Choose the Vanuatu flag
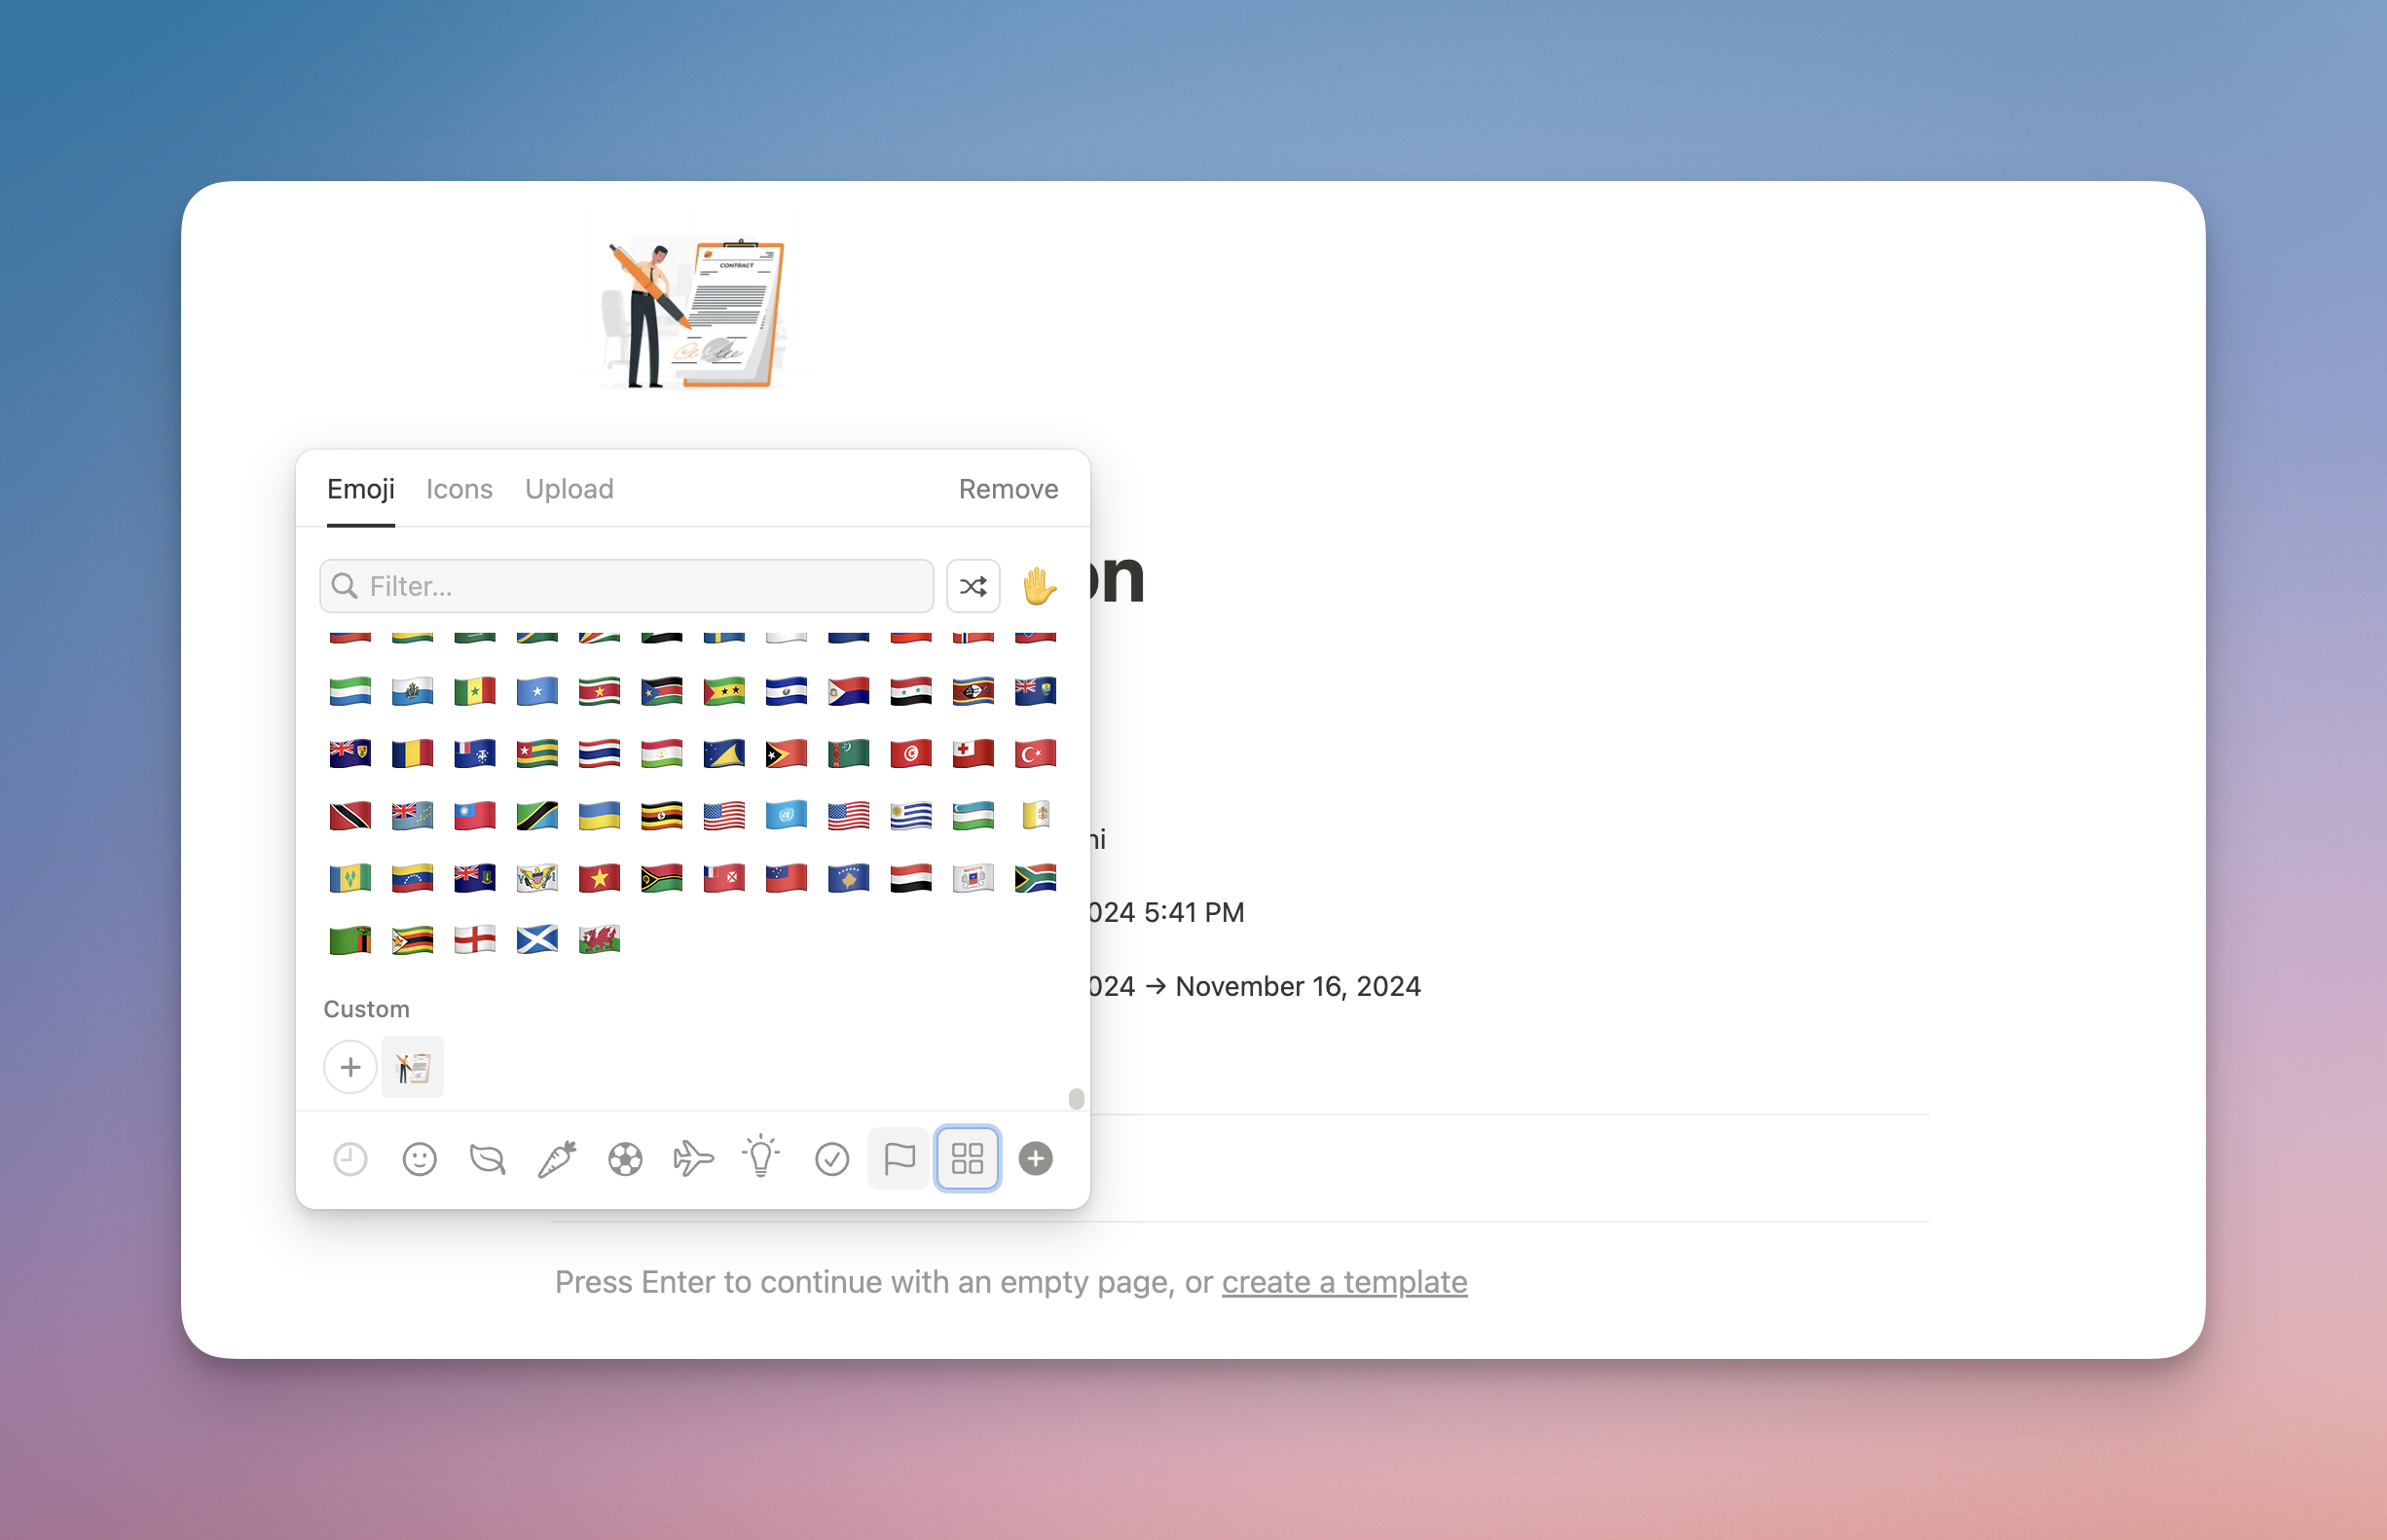Screen dimensions: 2387x1540 click(x=662, y=878)
